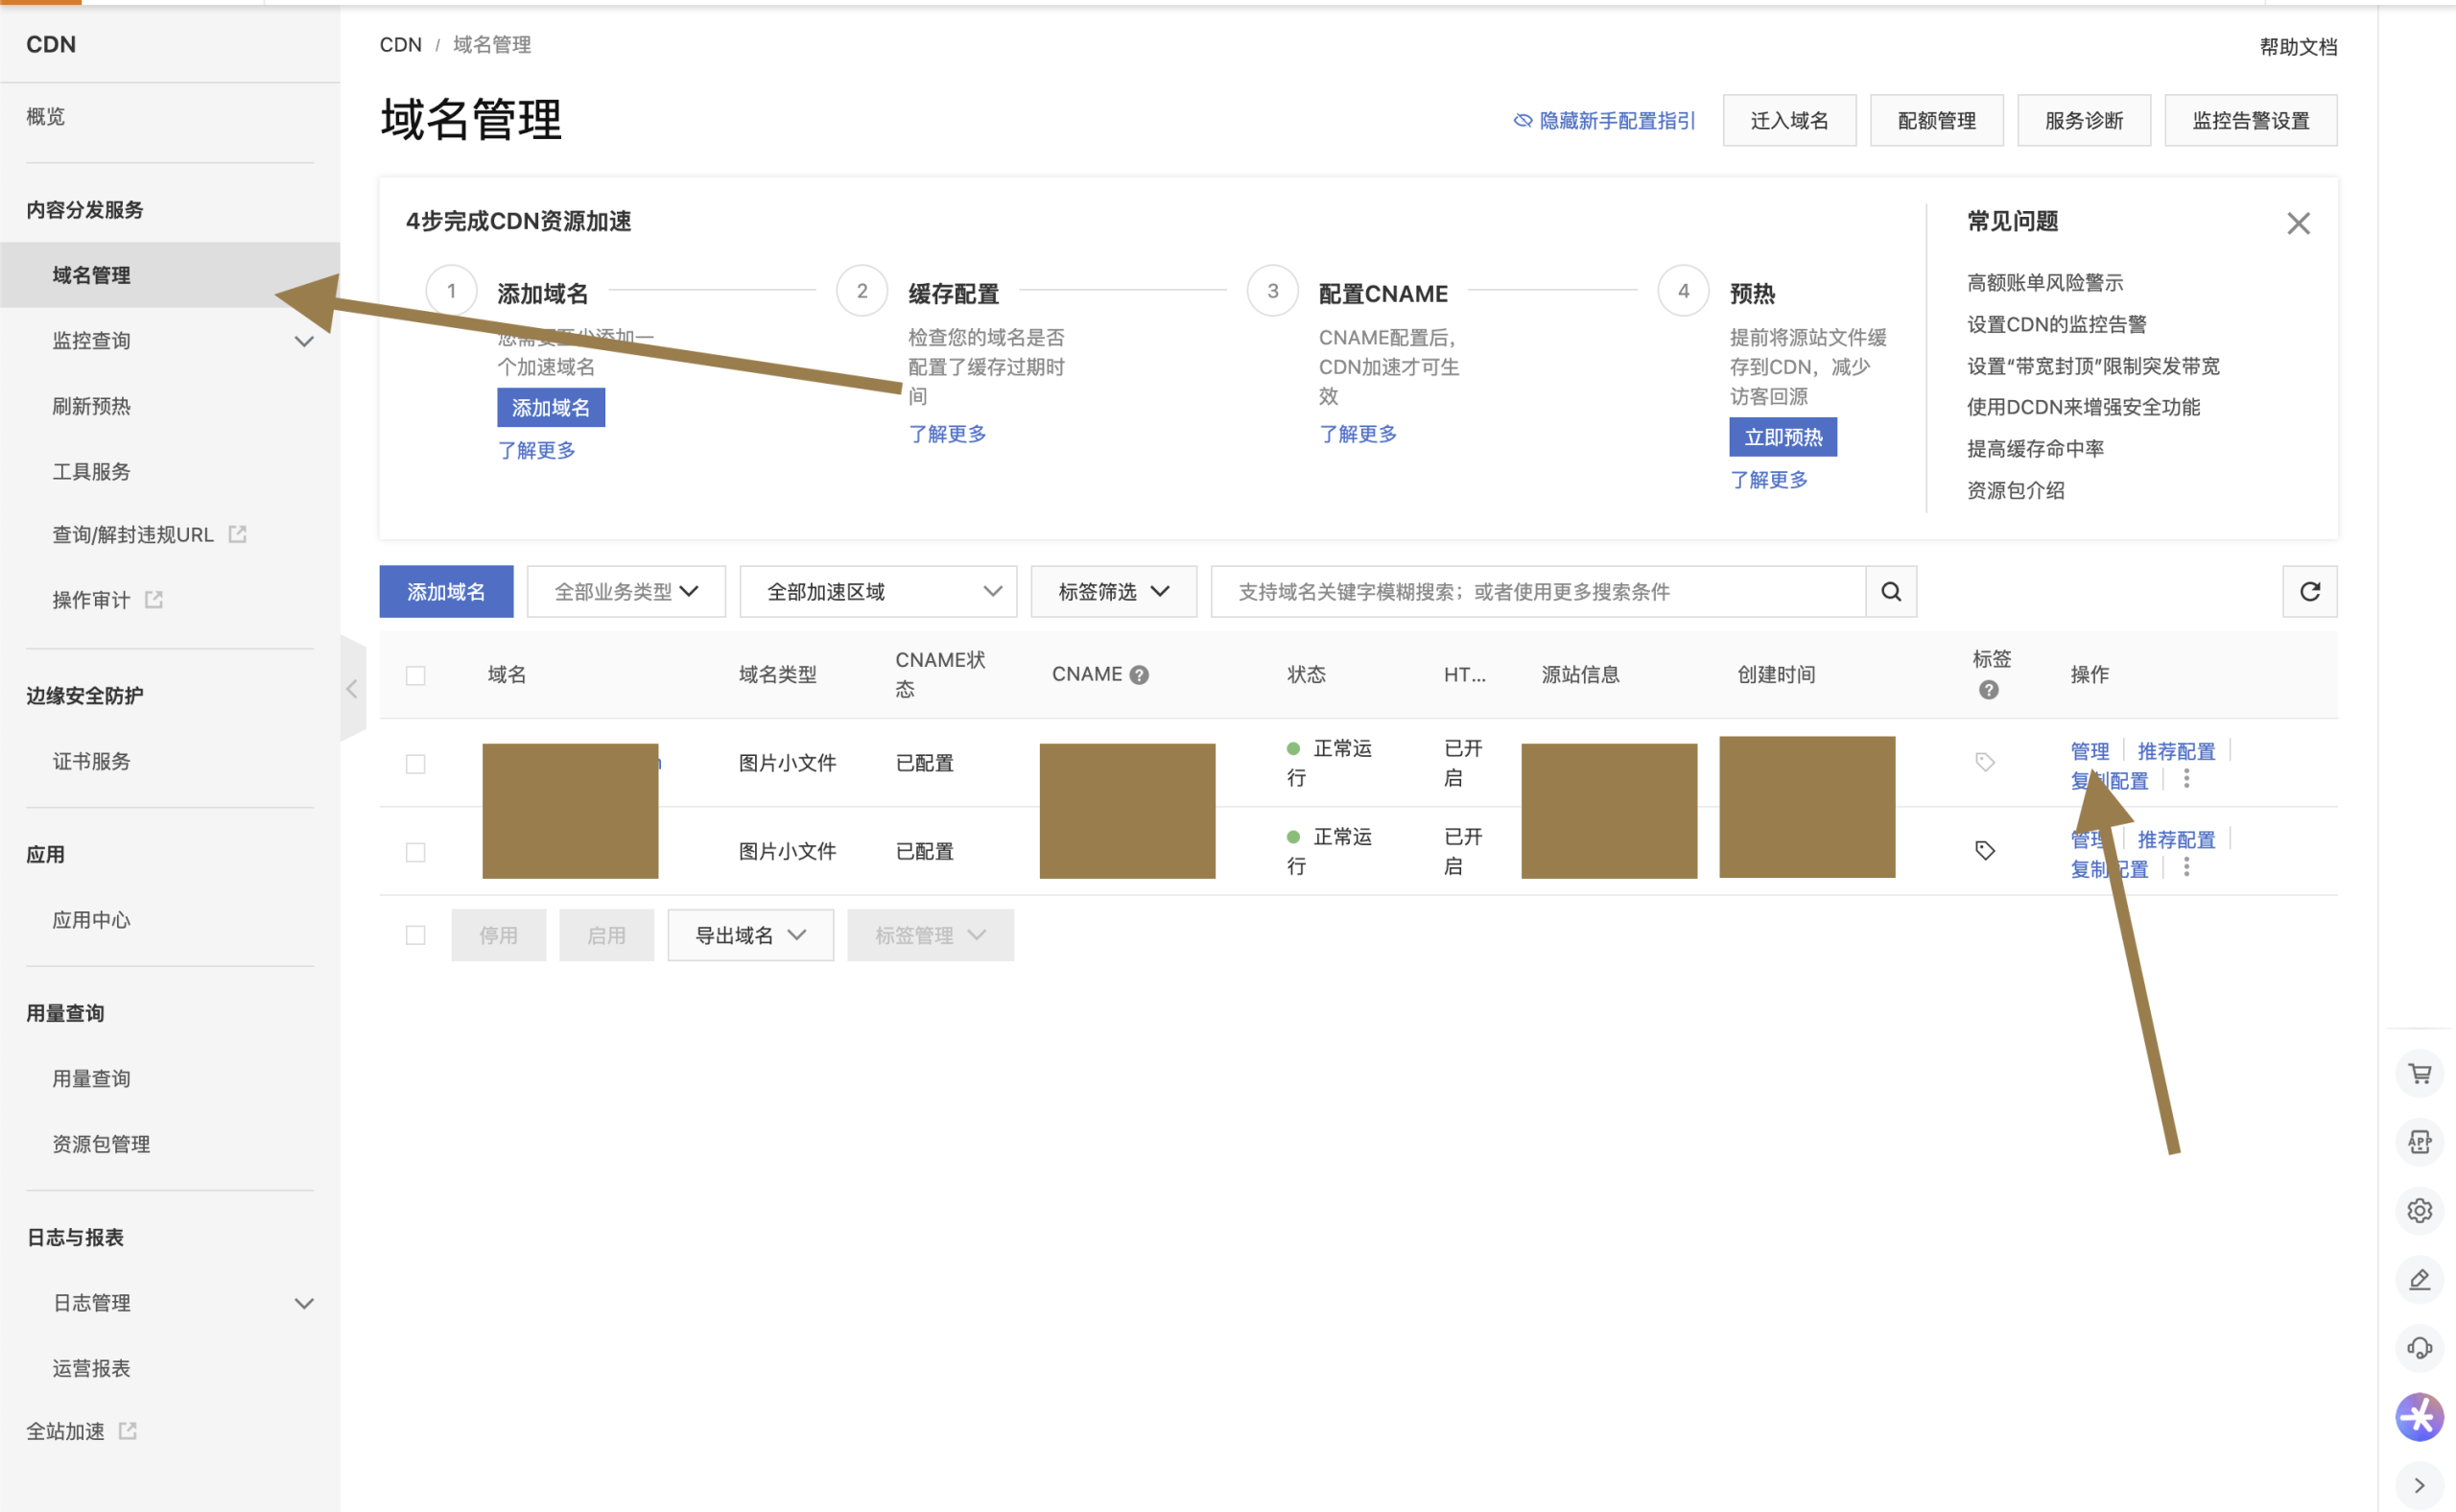Click the external-link icon next to 全站加速

(128, 1431)
